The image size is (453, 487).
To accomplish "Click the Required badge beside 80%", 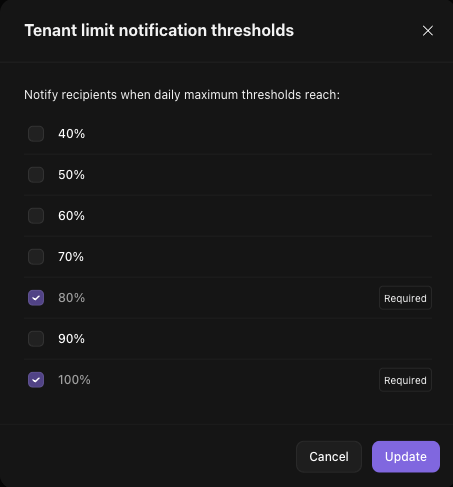I will (405, 298).
